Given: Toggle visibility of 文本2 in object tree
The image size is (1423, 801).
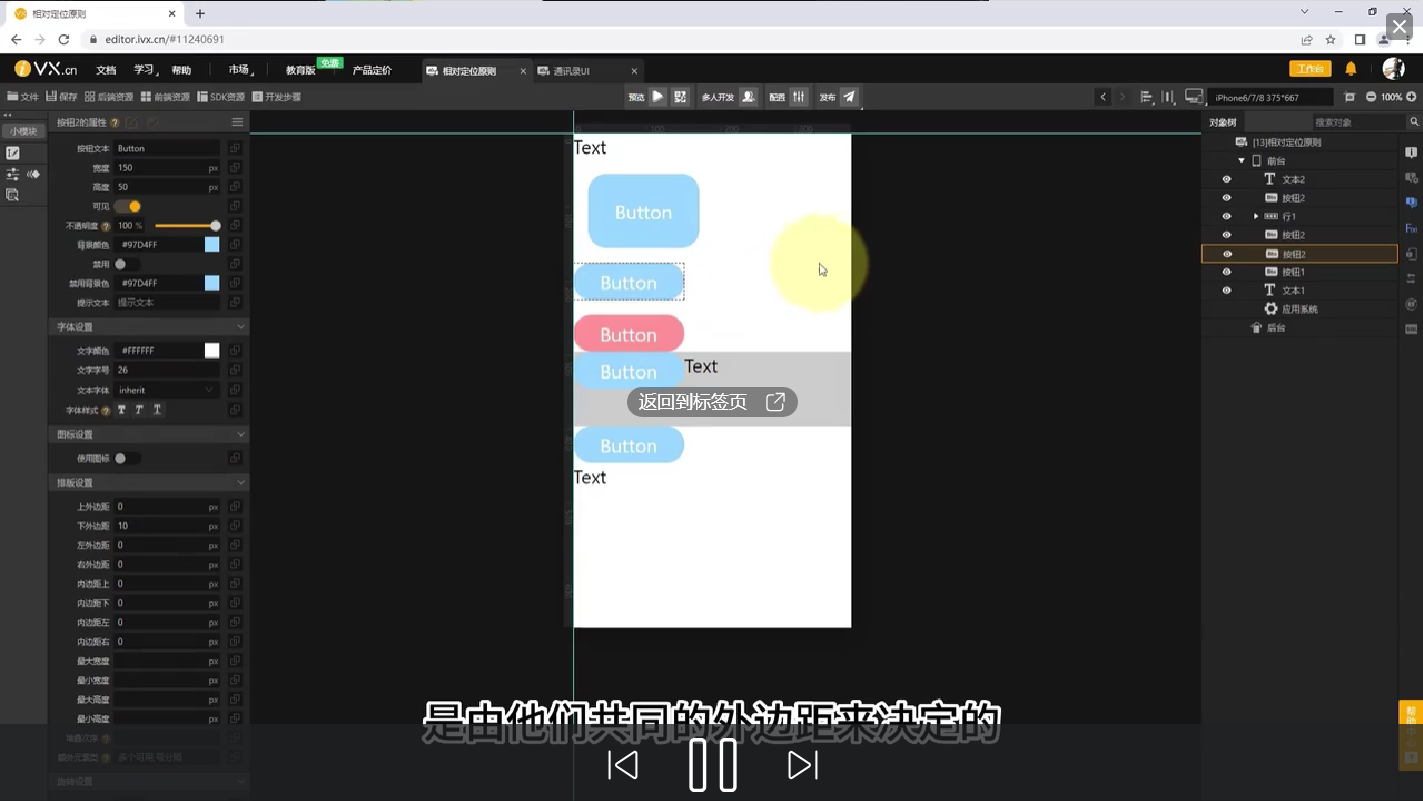Looking at the screenshot, I should pos(1227,180).
